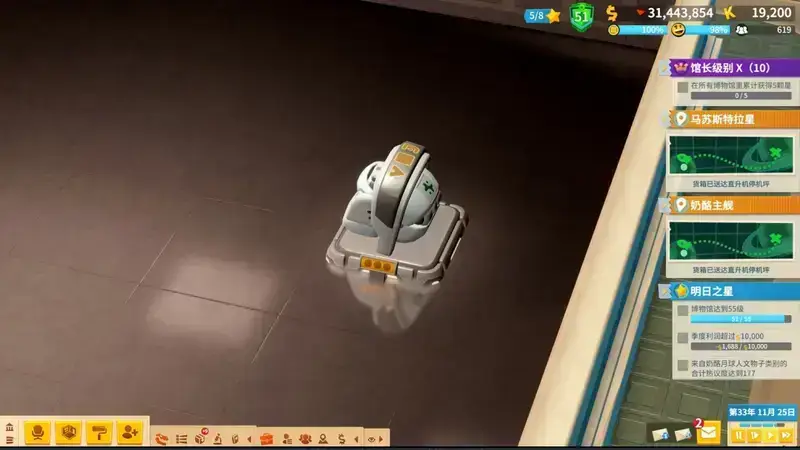Viewport: 800px width, 450px height.
Task: Toggle the eye visibility view icon
Action: 373,438
